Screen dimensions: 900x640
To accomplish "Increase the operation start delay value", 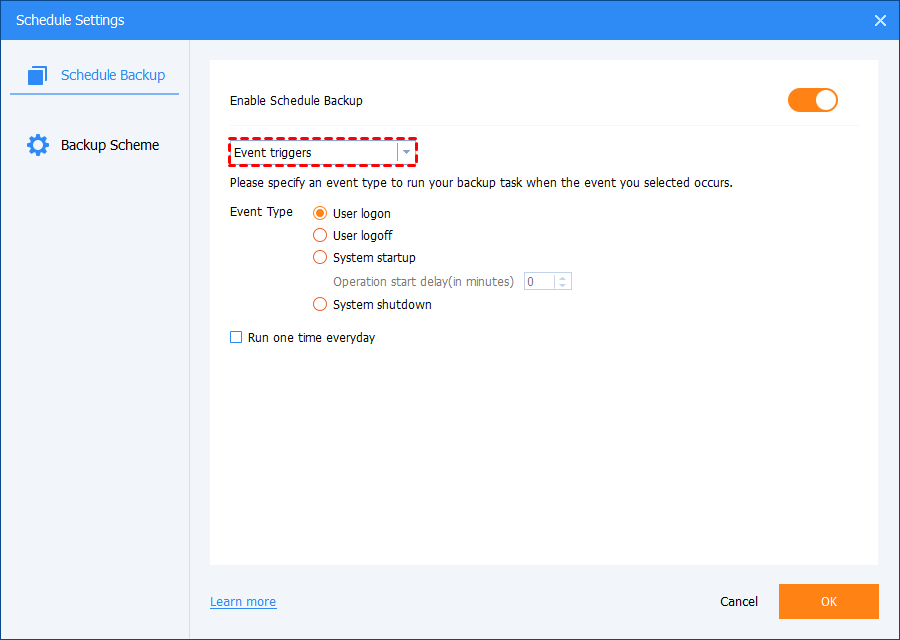I will click(563, 277).
